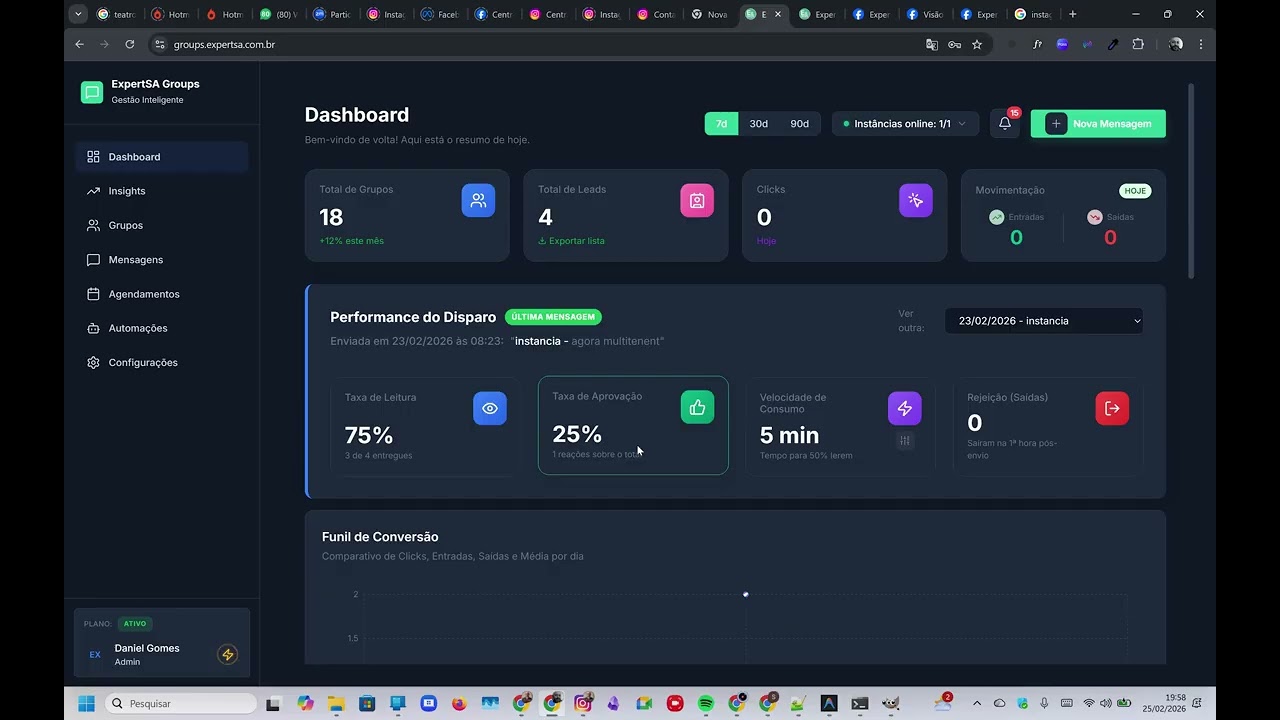Switch to the teatro browser tab

[117, 15]
